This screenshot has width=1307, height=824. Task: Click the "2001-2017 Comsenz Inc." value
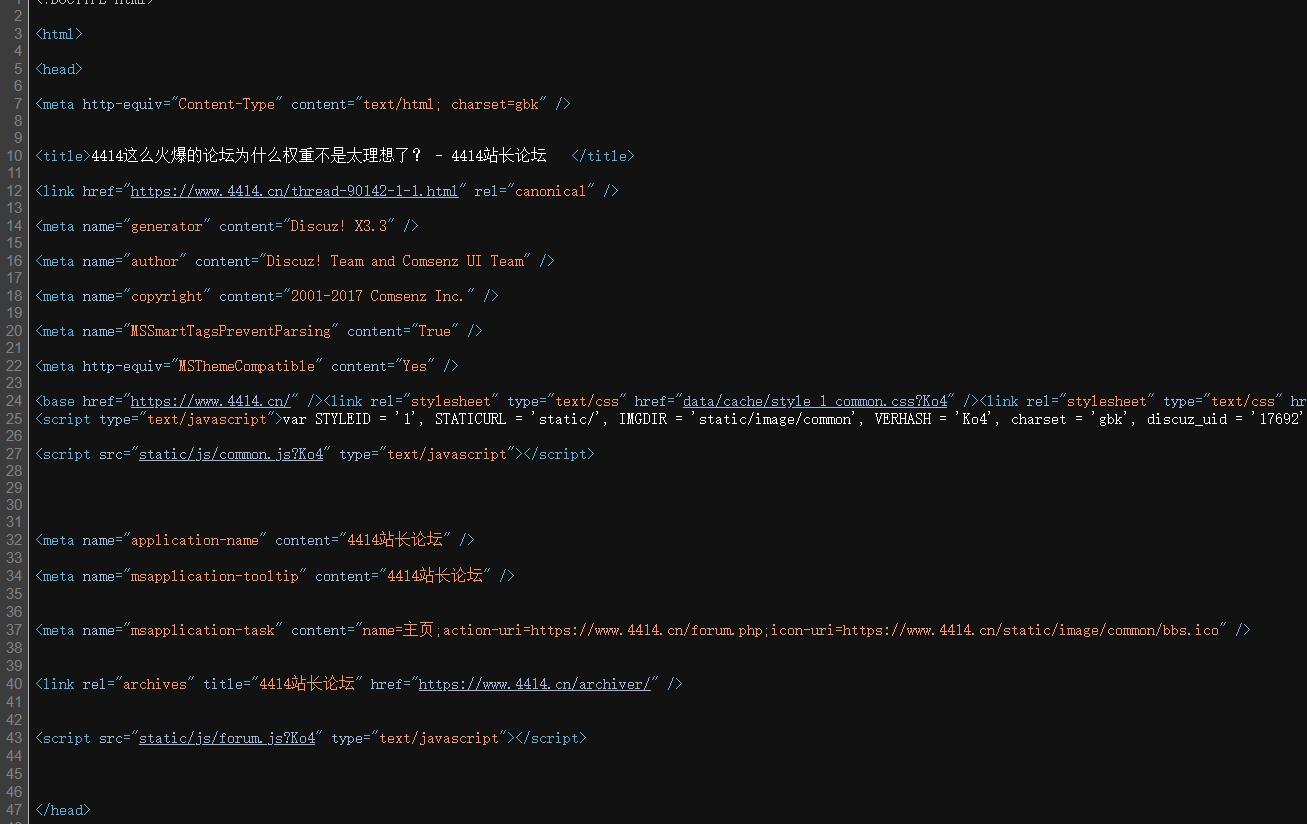pos(378,296)
